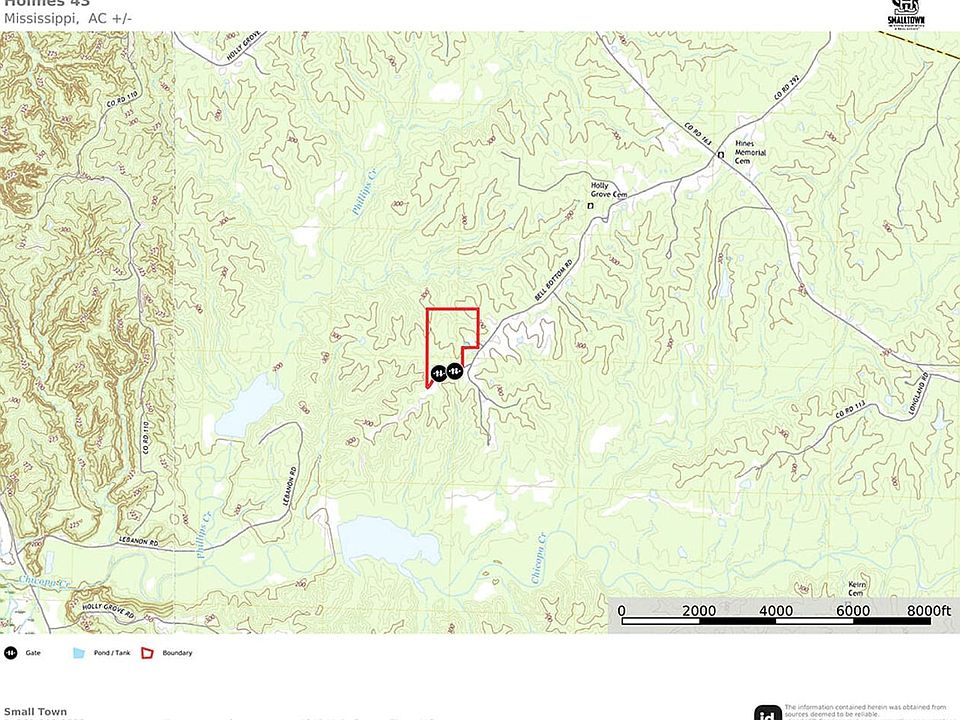960x720 pixels.
Task: Select the Gate icon in the legend
Action: [x=10, y=653]
